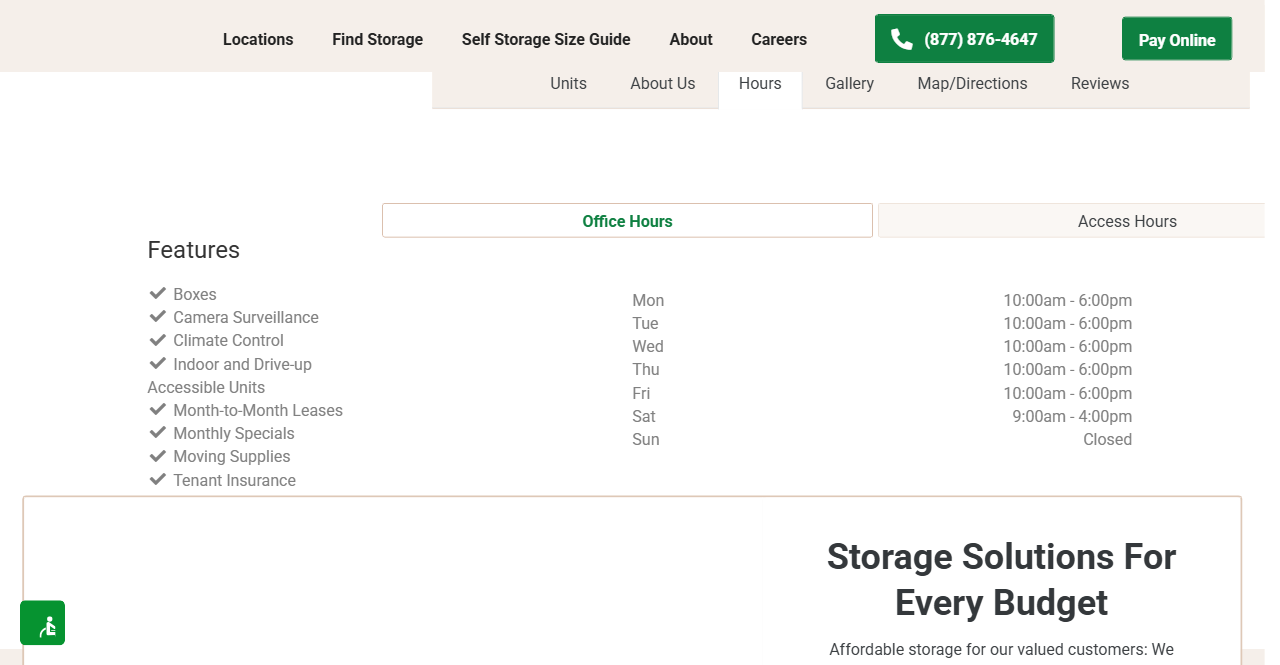Viewport: 1280px width, 665px height.
Task: Select the Office Hours tab
Action: point(627,221)
